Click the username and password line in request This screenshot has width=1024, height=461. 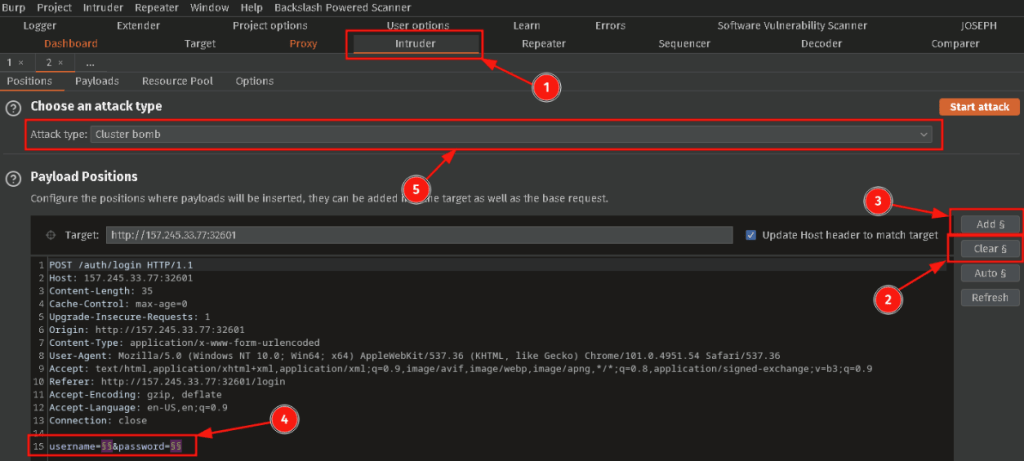coord(116,445)
